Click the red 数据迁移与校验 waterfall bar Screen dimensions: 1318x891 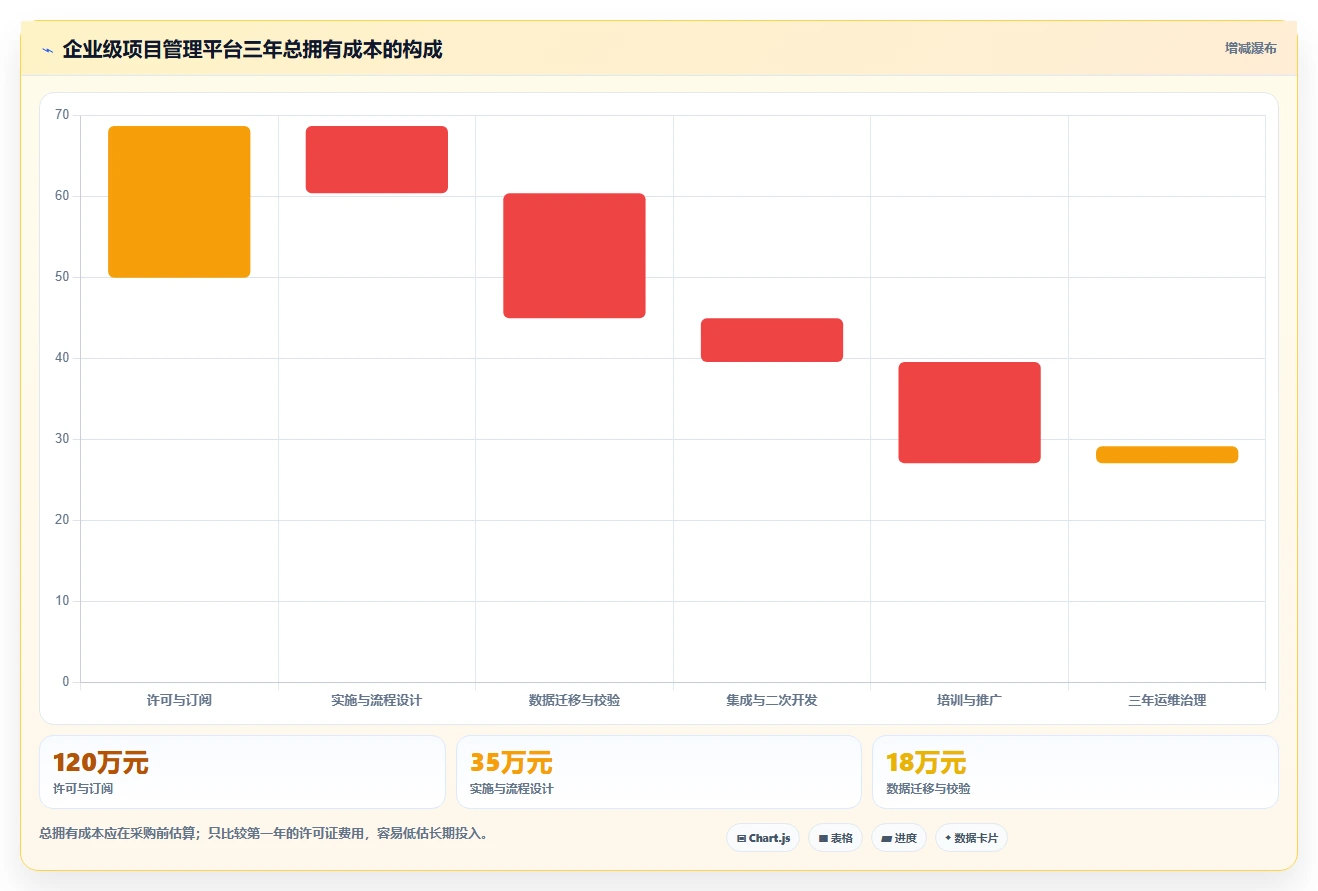pyautogui.click(x=574, y=256)
